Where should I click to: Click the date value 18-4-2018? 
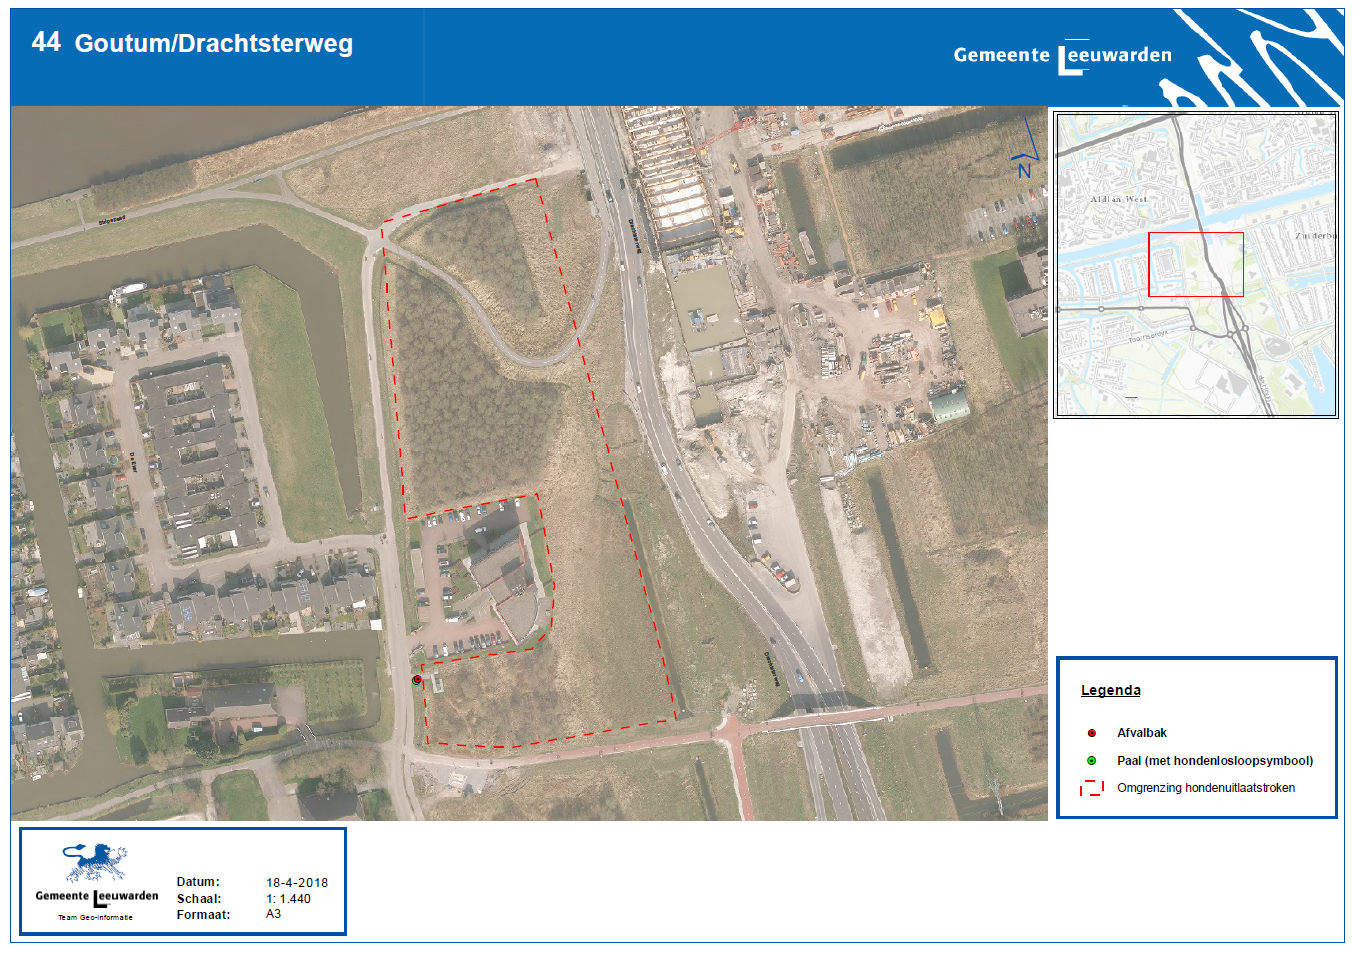pos(296,883)
